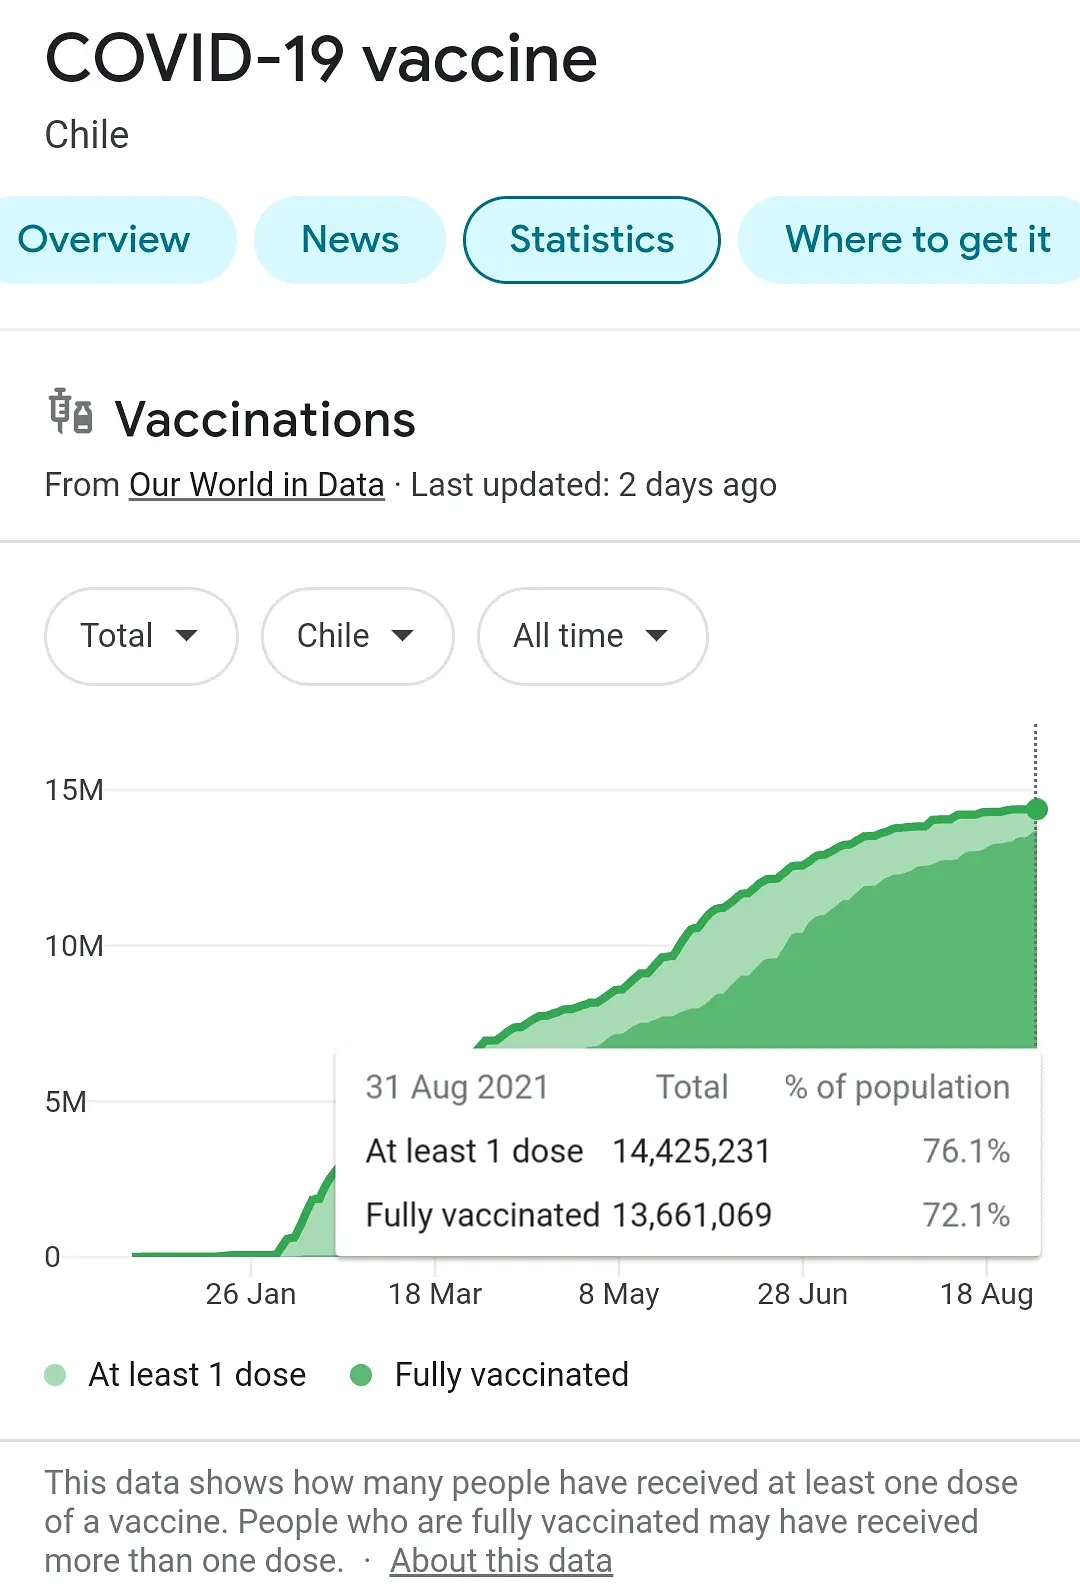Switch to the Overview tab
This screenshot has width=1080, height=1590.
(x=104, y=240)
